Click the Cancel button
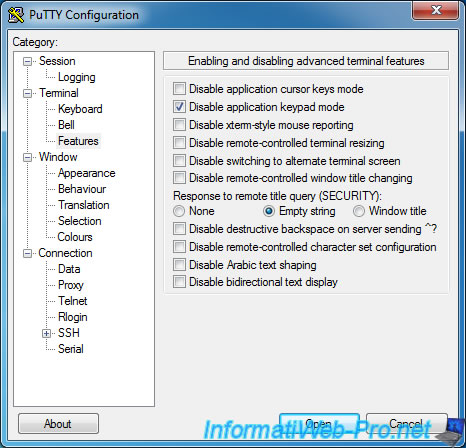Screen dimensions: 466x448 coord(406,424)
